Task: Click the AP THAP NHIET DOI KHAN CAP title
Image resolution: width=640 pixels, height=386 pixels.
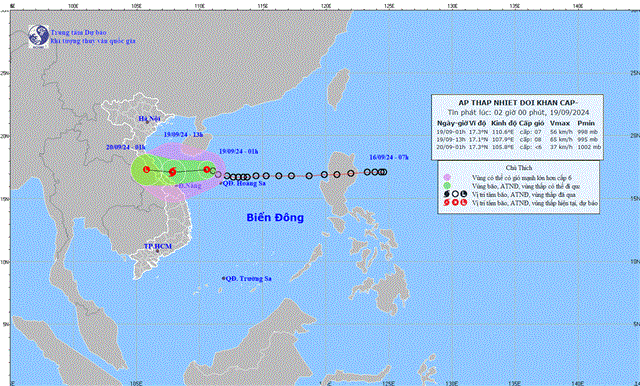Action: tap(518, 103)
